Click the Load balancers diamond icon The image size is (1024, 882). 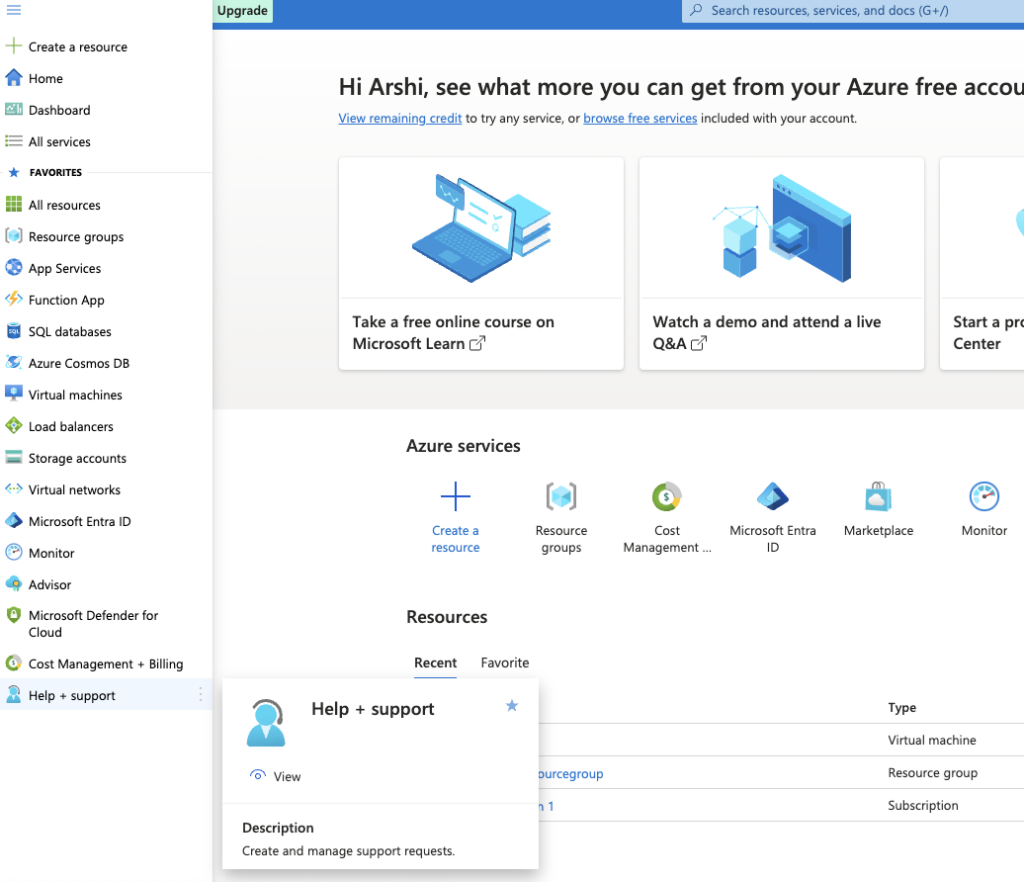coord(14,426)
